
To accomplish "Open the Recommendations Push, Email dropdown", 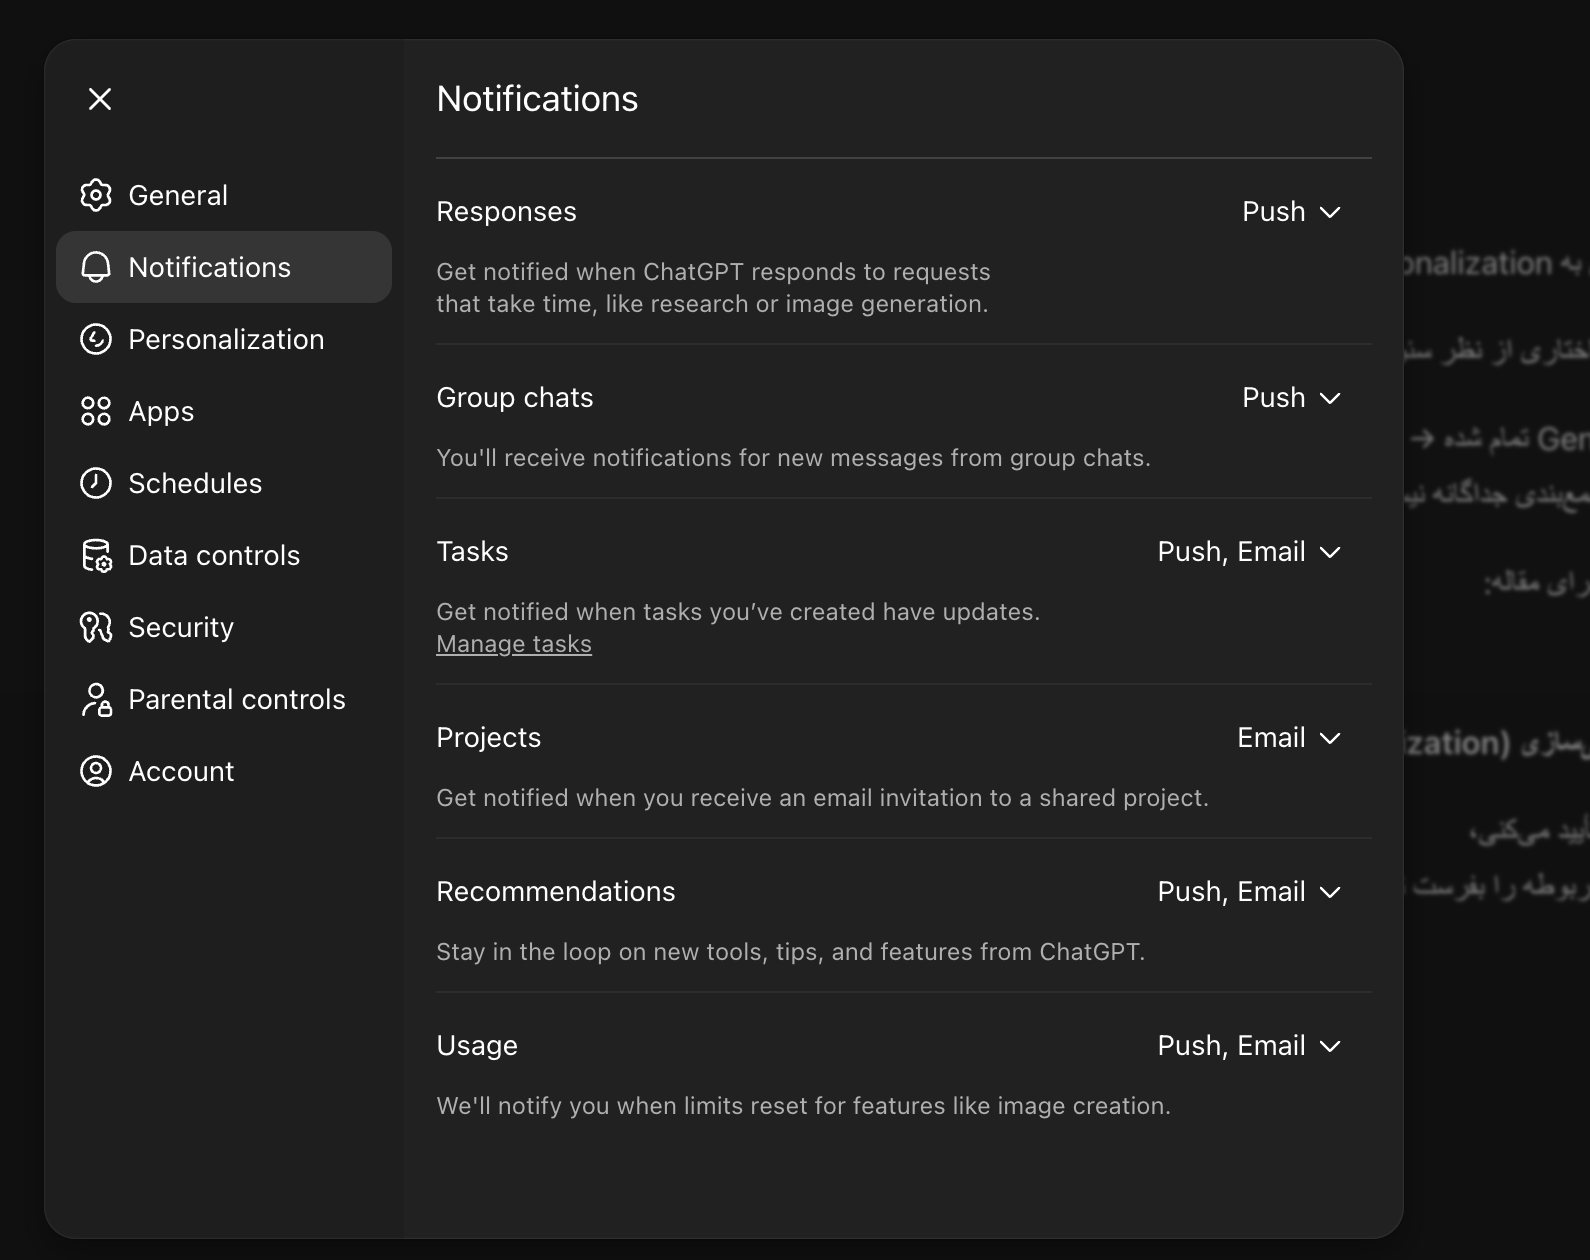I will [1249, 892].
